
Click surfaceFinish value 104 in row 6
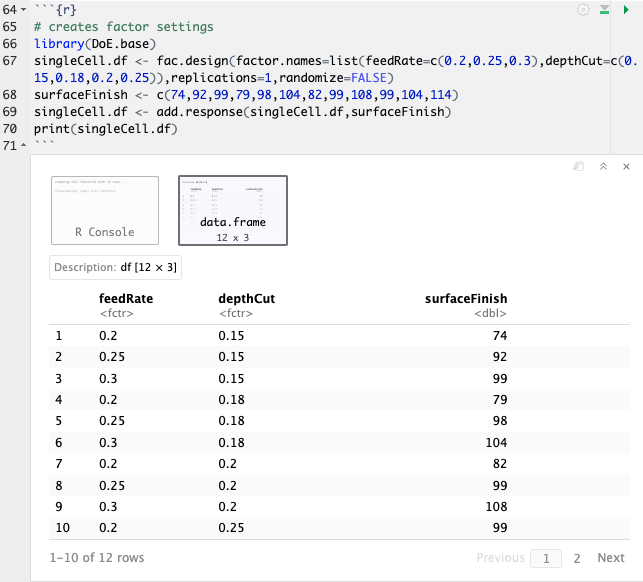coord(496,443)
